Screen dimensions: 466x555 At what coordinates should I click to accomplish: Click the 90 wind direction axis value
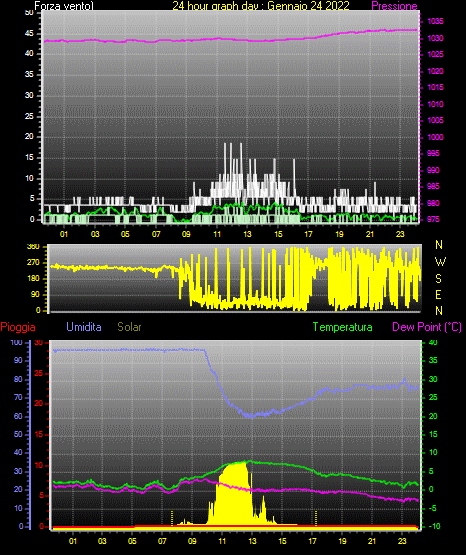click(x=35, y=294)
